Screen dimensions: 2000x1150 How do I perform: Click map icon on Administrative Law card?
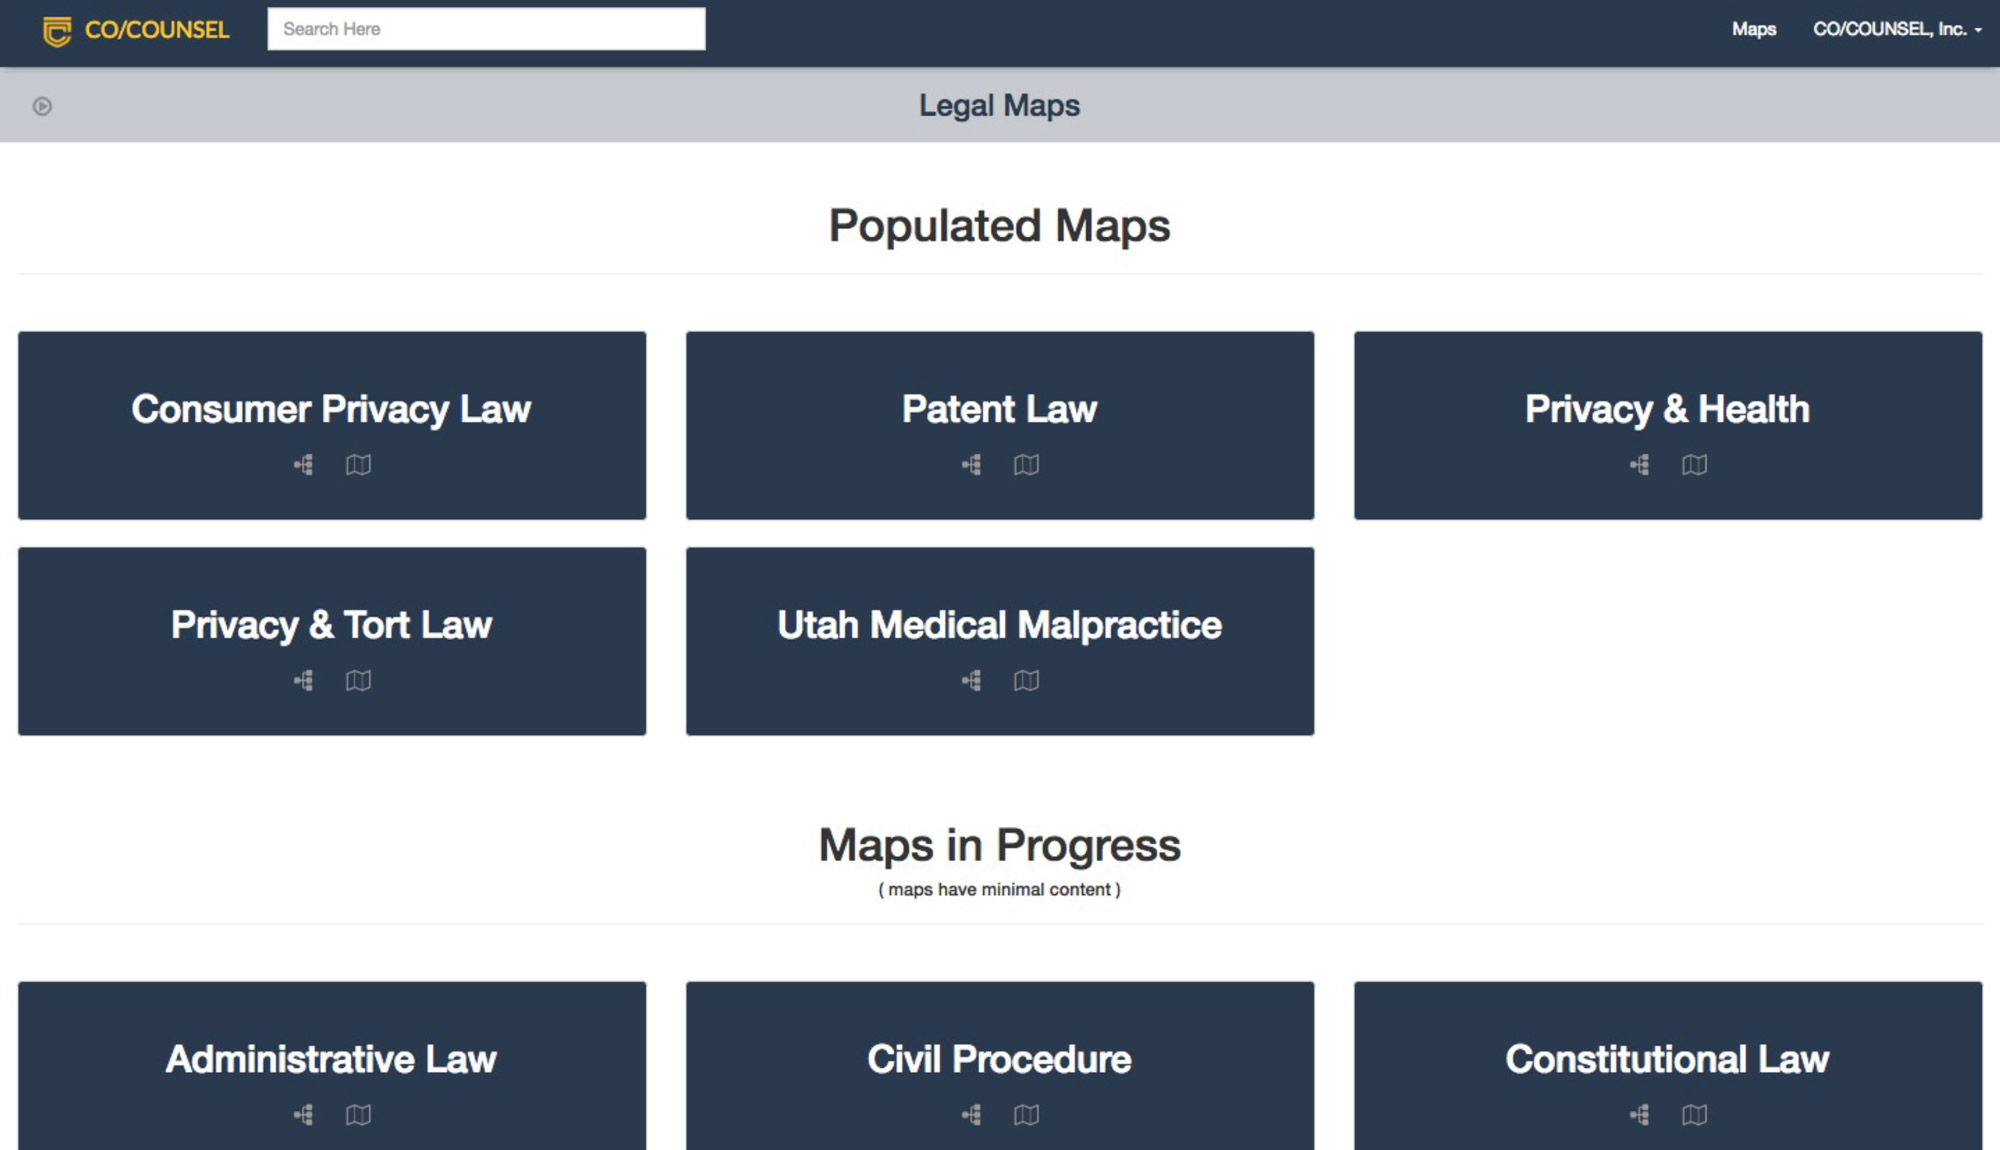(x=359, y=1116)
